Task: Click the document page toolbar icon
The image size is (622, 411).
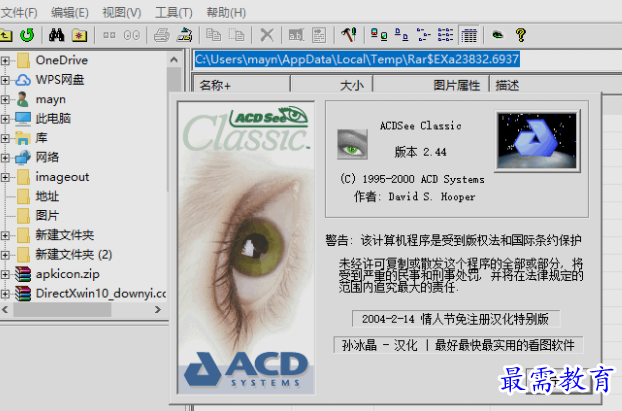Action: click(x=319, y=35)
